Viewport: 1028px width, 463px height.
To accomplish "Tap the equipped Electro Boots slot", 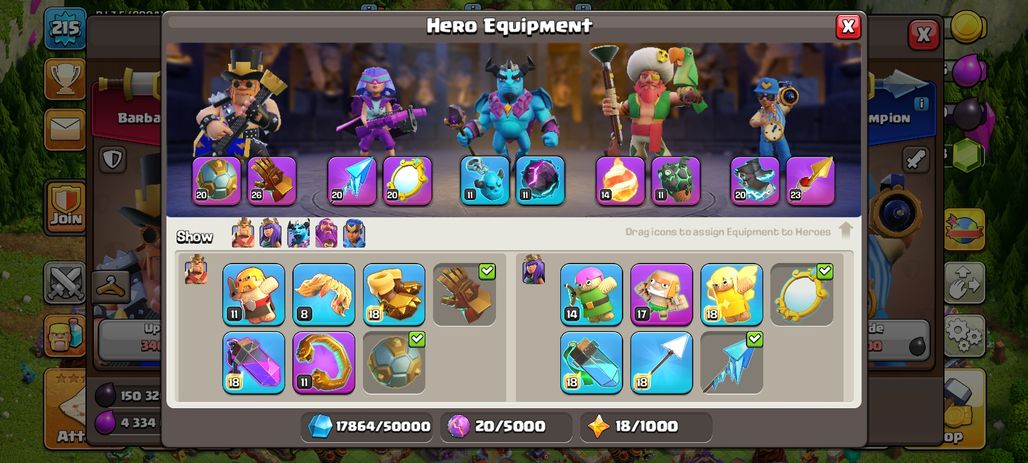I will (755, 181).
